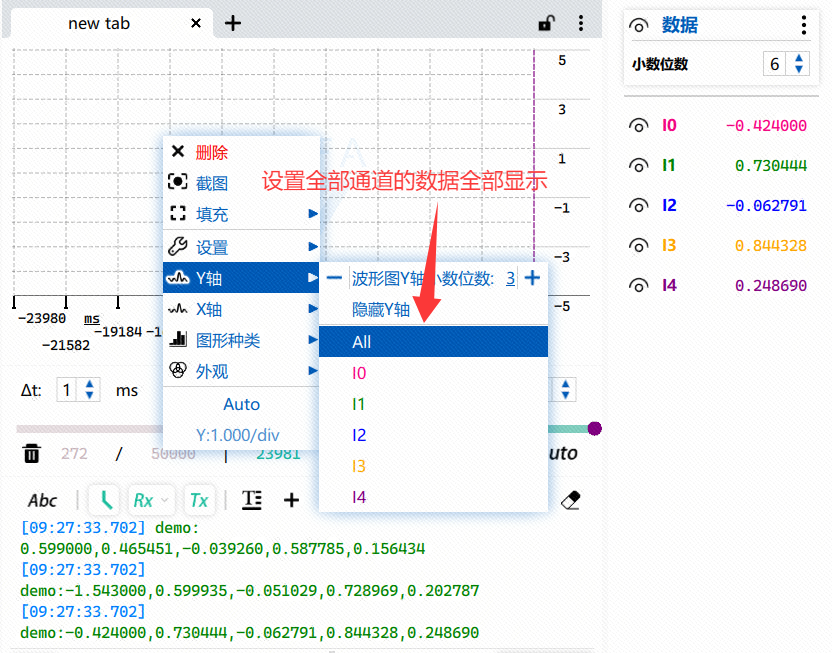Click the 小数位数 stepper arrows
Viewport: 832px width, 653px height.
click(x=799, y=64)
